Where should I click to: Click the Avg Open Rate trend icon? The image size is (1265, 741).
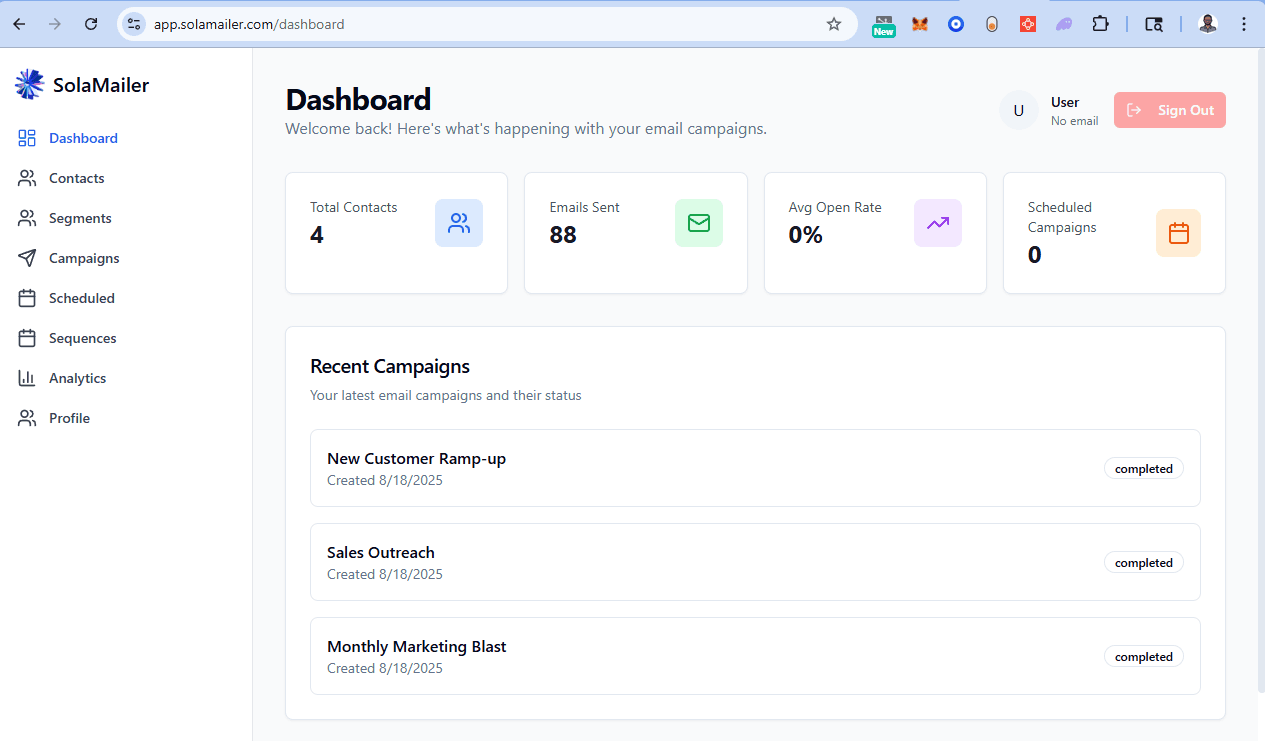point(938,223)
